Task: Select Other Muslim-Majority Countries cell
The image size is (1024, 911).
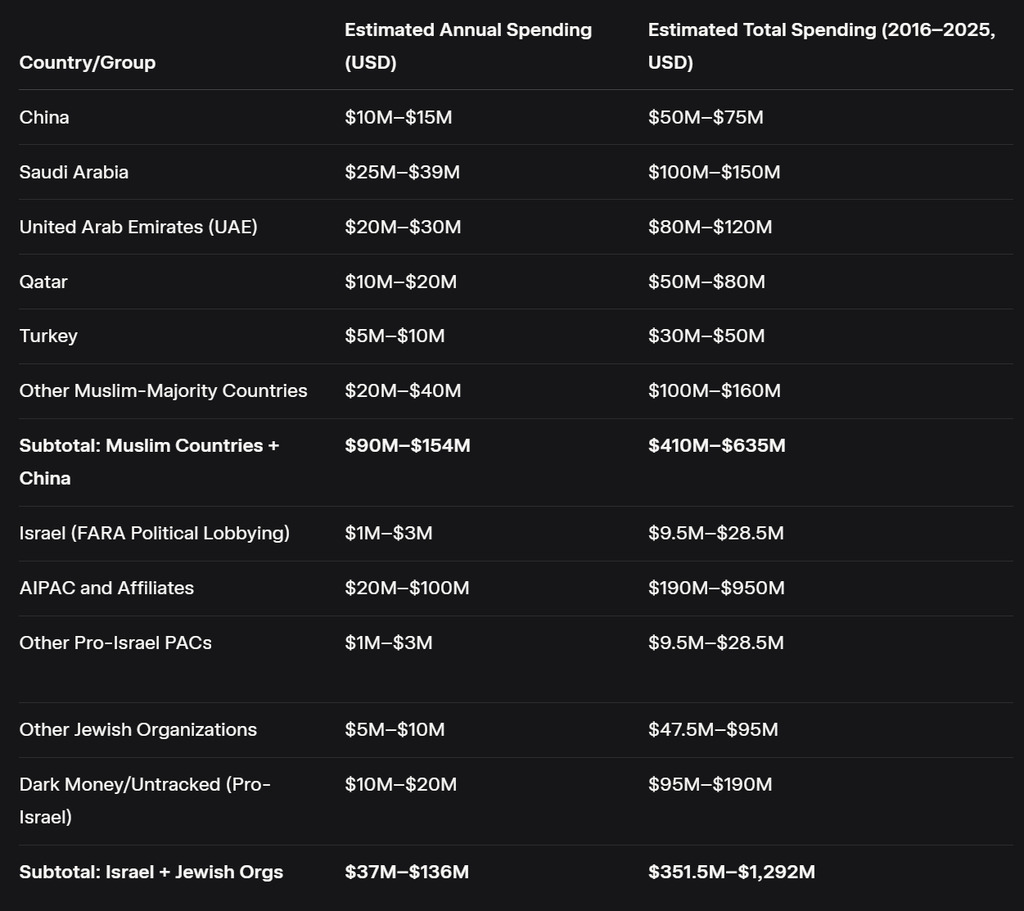Action: click(163, 391)
